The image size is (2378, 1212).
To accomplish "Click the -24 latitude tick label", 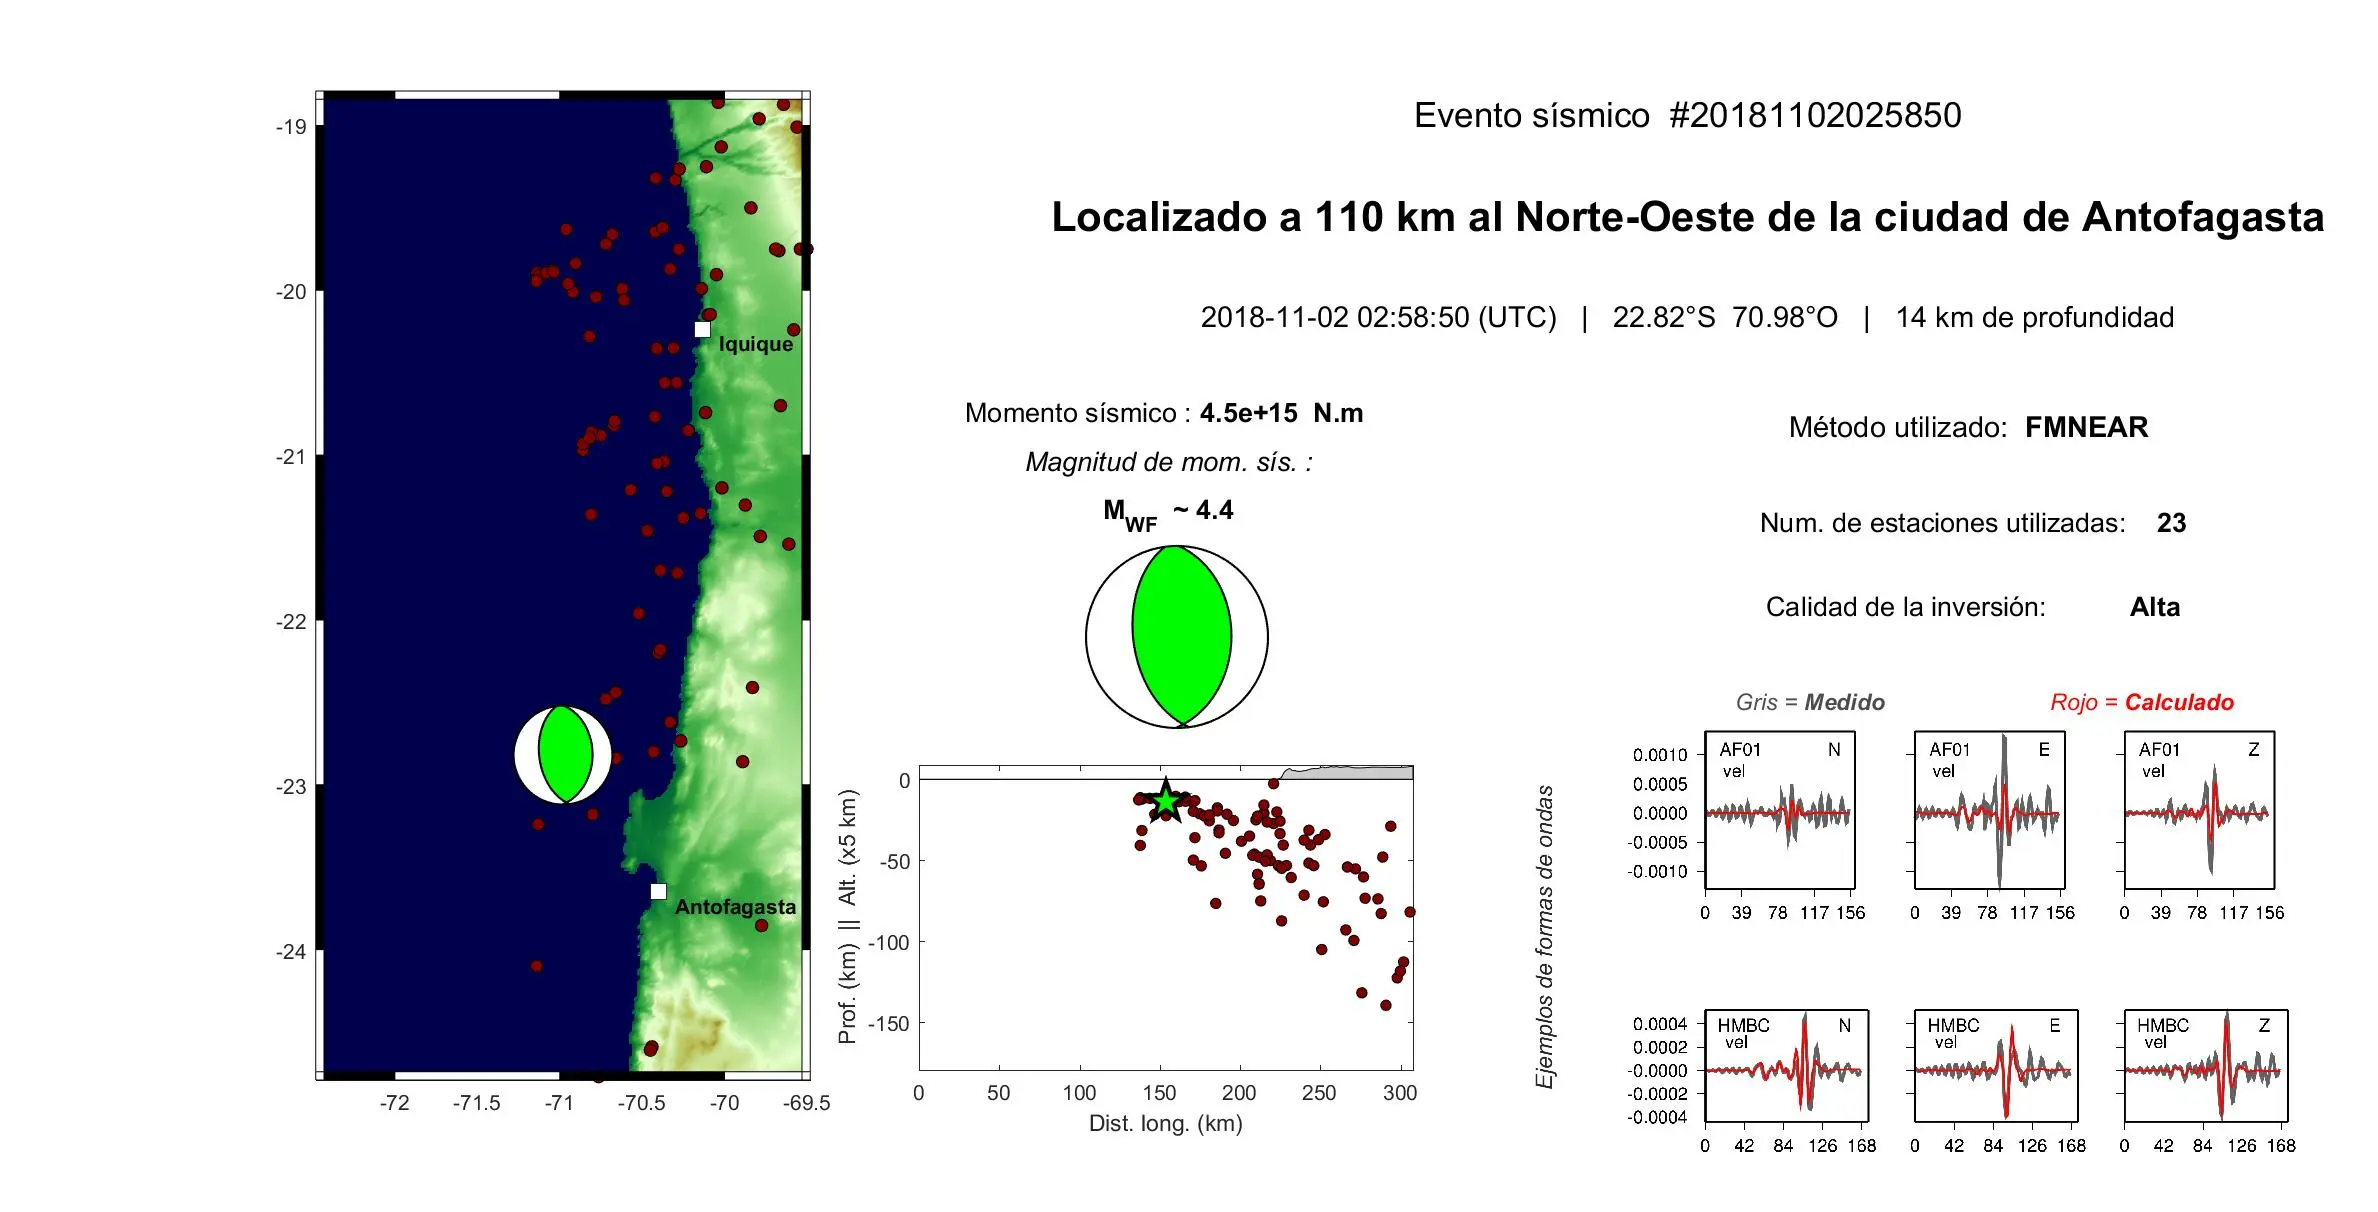I will [x=291, y=952].
